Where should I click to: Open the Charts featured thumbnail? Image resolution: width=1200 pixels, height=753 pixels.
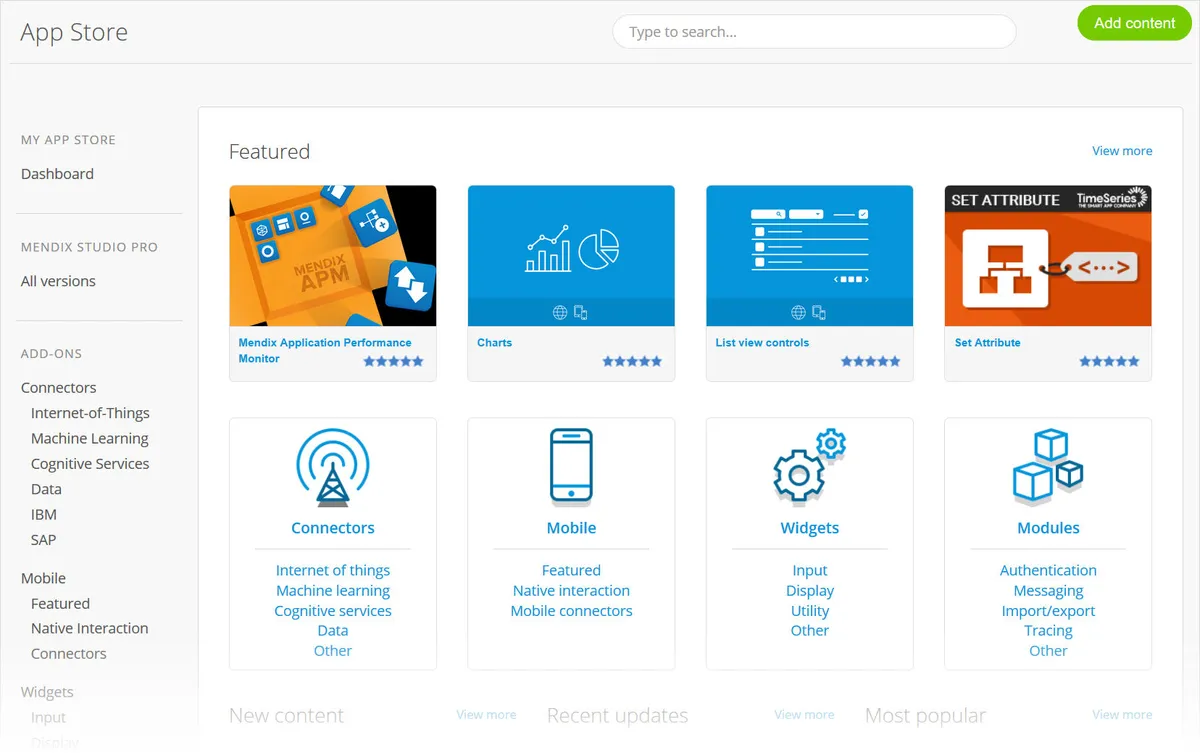pyautogui.click(x=571, y=256)
